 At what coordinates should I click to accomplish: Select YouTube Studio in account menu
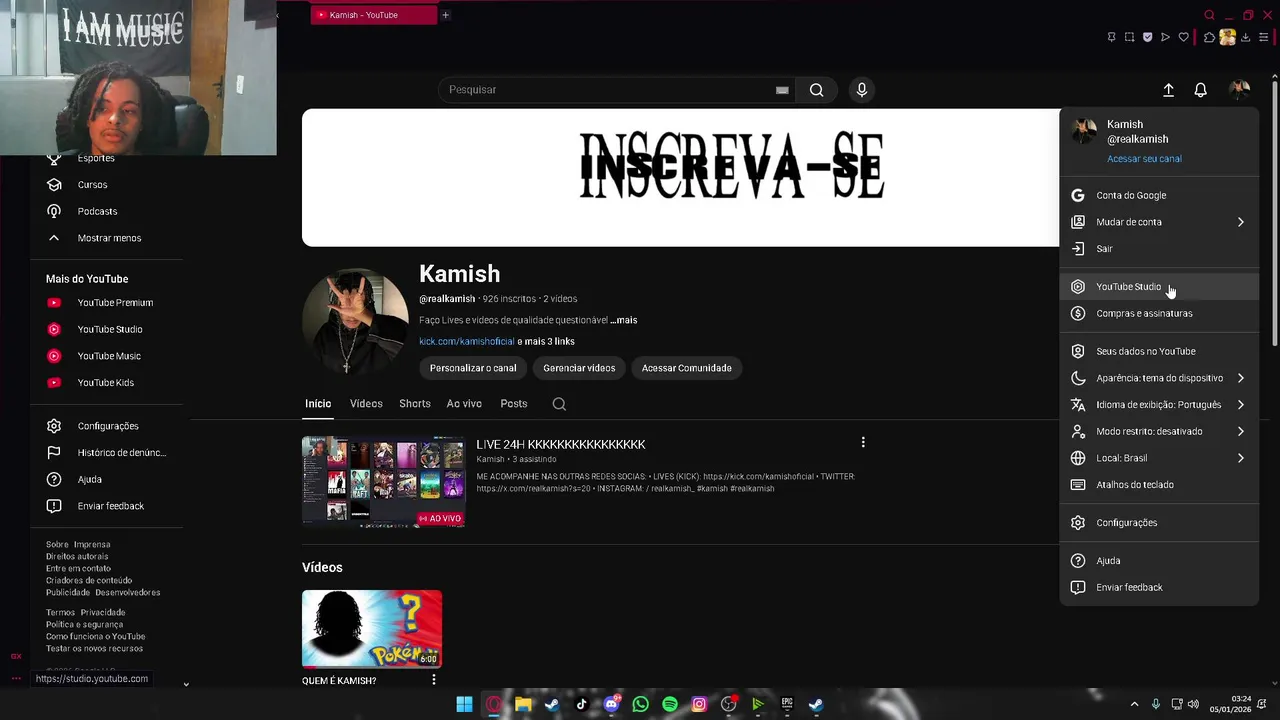(1159, 287)
